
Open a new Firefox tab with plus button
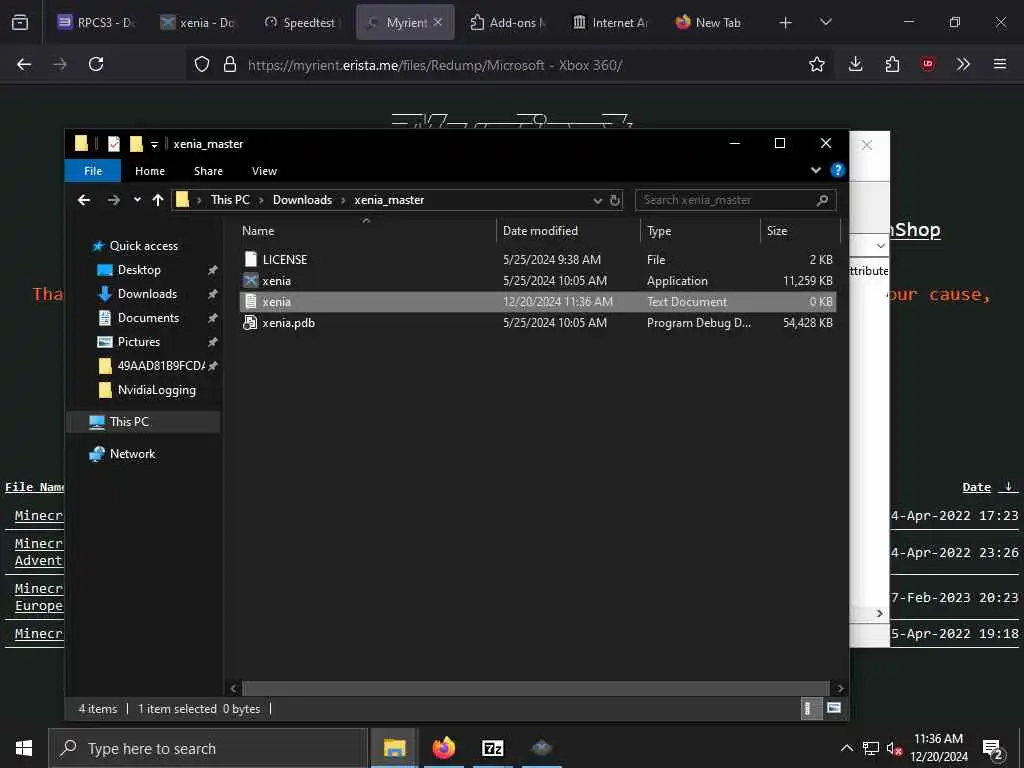786,23
